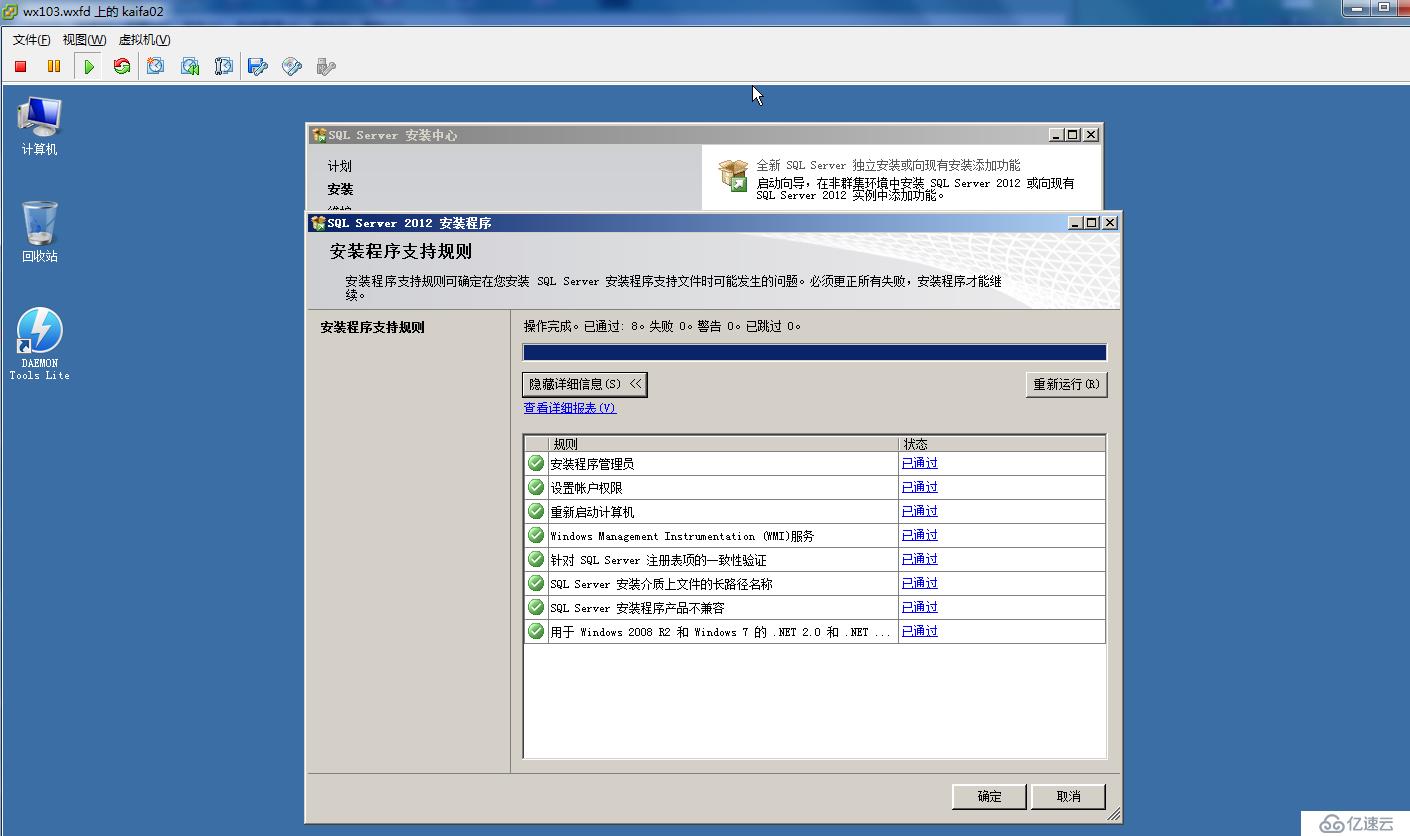The width and height of the screenshot is (1410, 836).
Task: Click rule text 用于 Windows 2008 R2 和 Windows 7
Action: 720,632
